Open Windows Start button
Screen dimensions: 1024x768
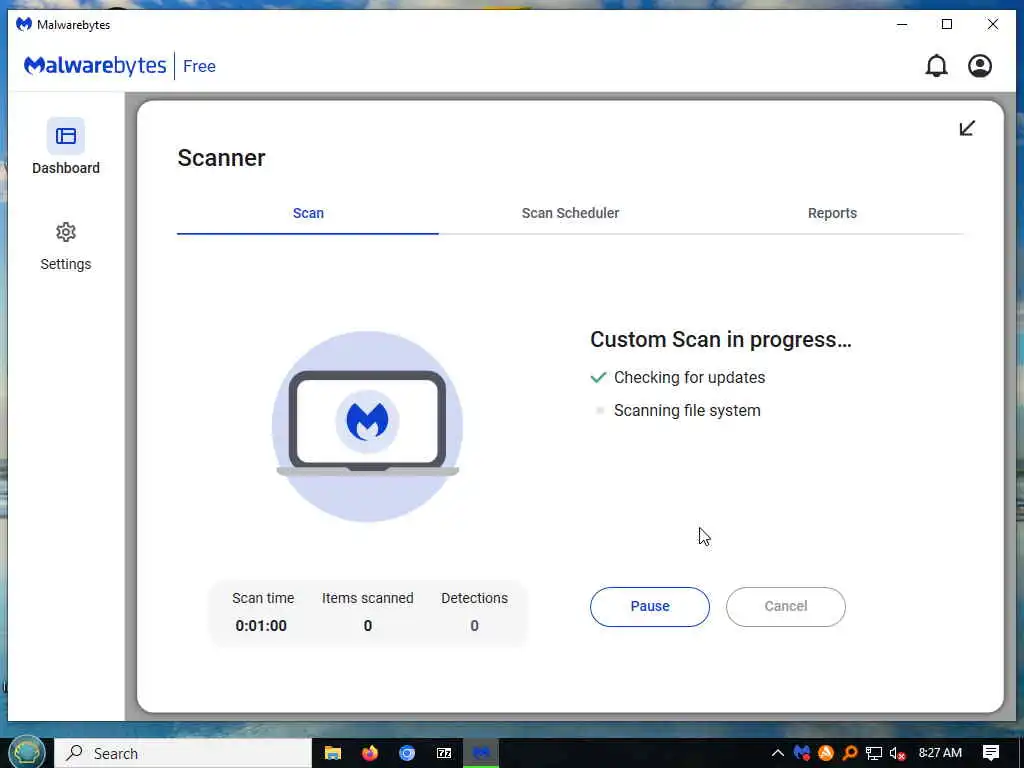pos(27,752)
